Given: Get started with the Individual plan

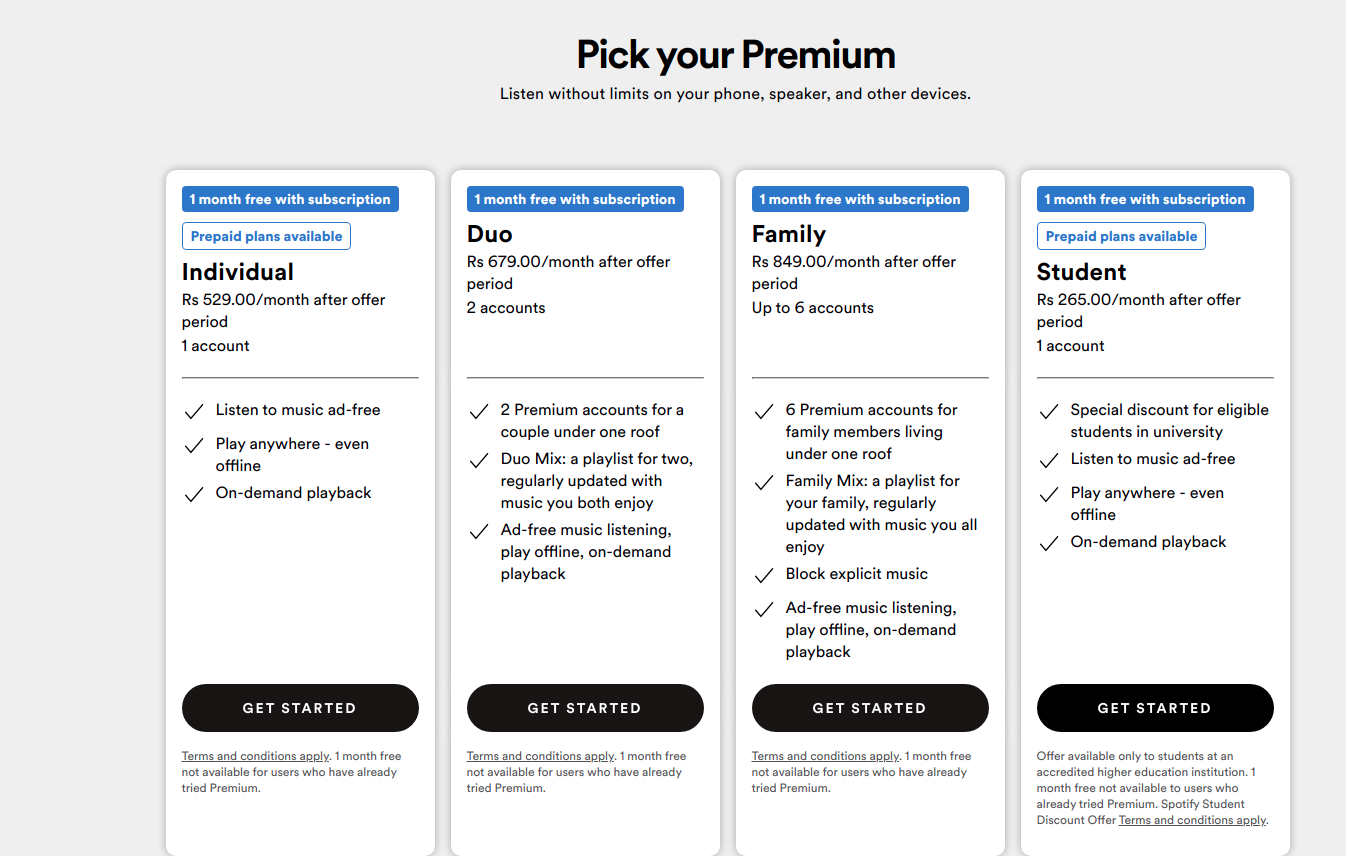Looking at the screenshot, I should (300, 708).
